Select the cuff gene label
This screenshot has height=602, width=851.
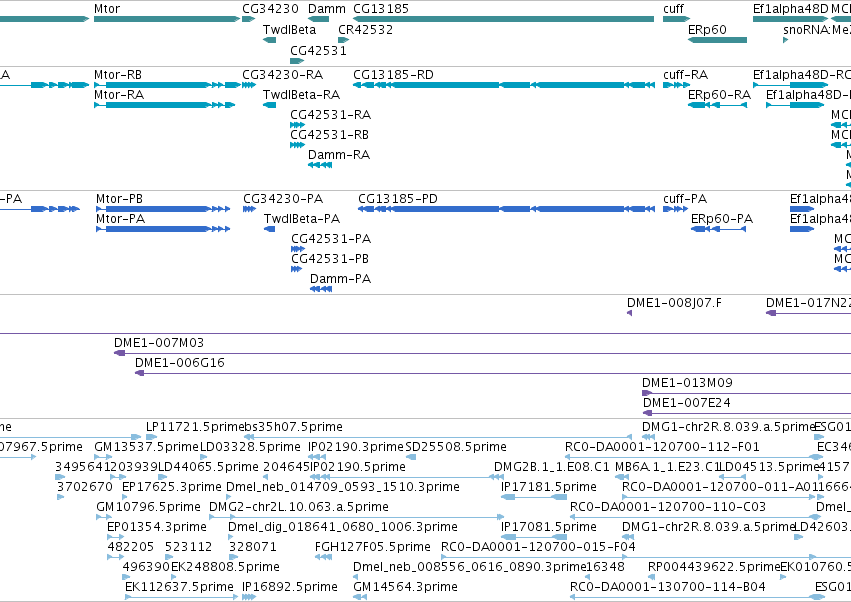(x=674, y=9)
